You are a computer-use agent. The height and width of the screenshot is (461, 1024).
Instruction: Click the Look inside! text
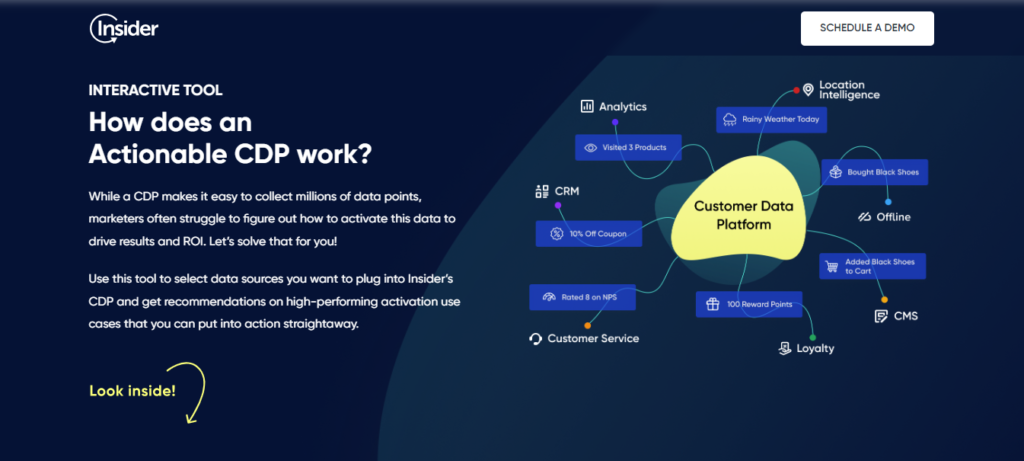(x=133, y=391)
